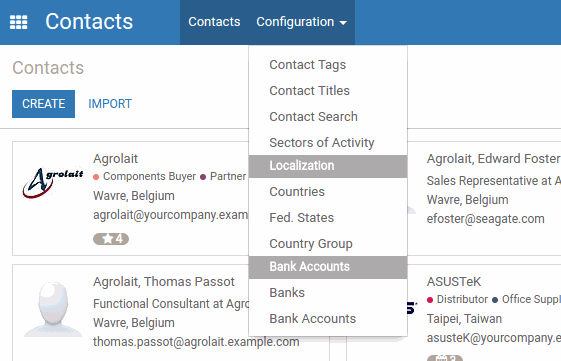Click the IMPORT link
561x361 pixels.
[110, 104]
